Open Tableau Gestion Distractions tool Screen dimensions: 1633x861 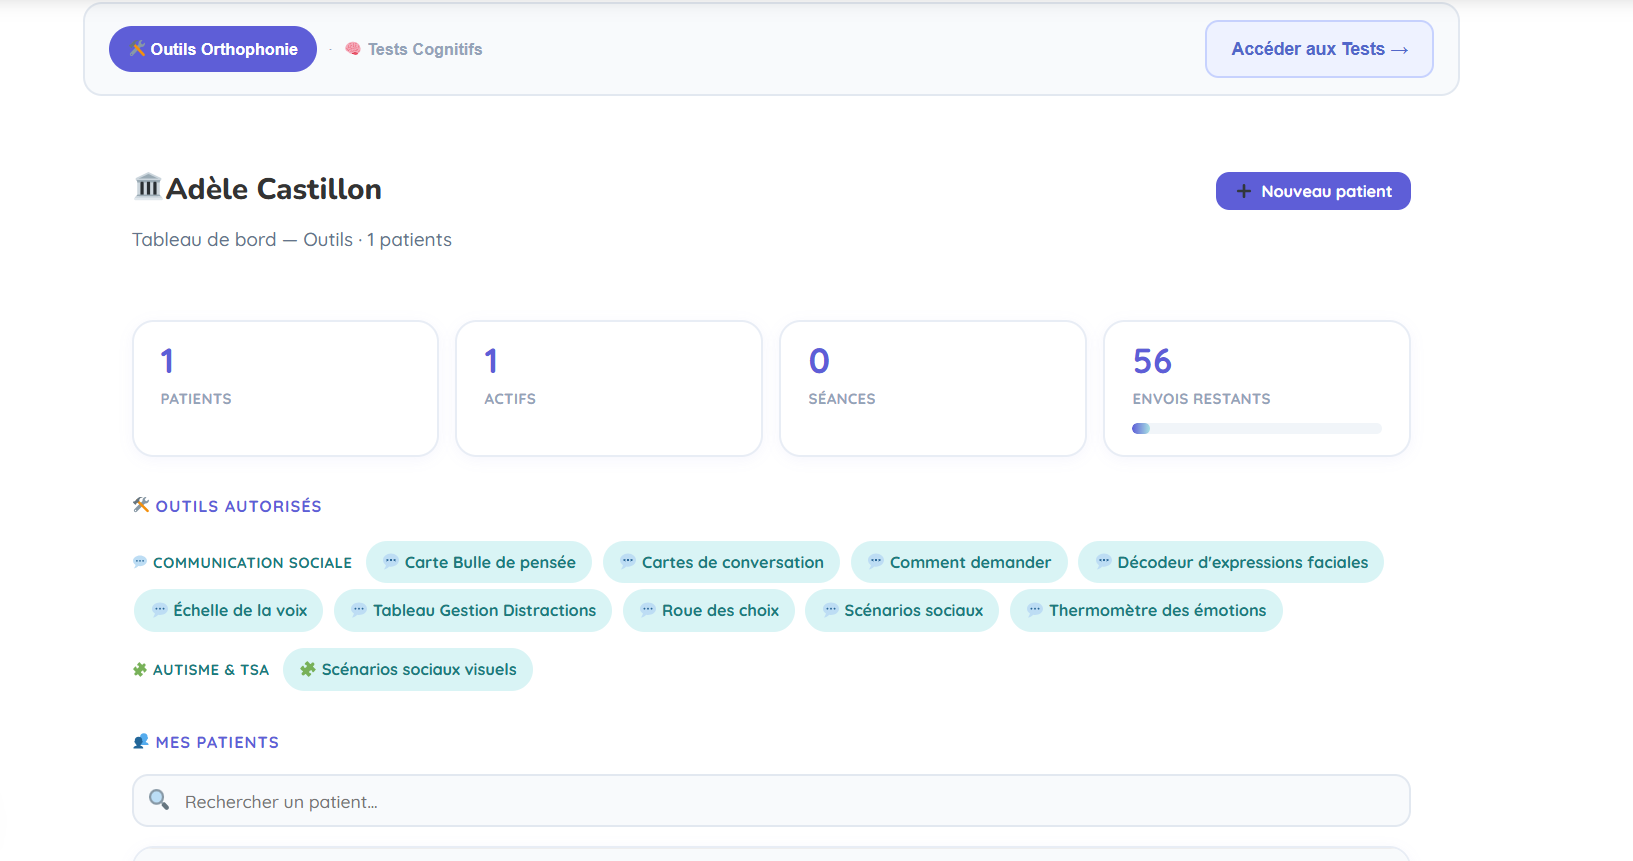tap(473, 610)
